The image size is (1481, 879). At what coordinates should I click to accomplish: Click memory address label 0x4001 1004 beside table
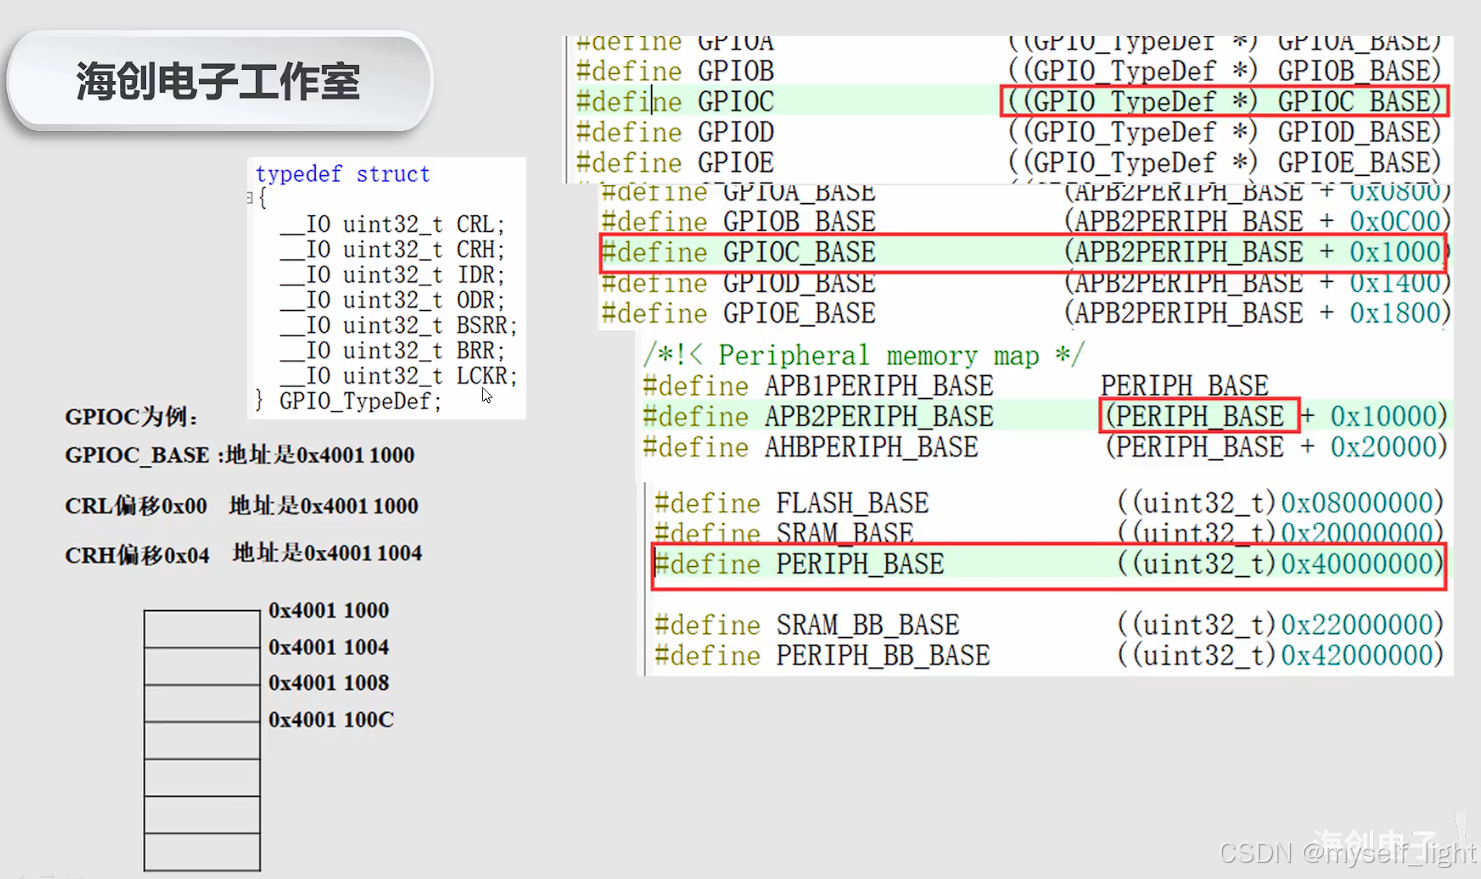329,647
